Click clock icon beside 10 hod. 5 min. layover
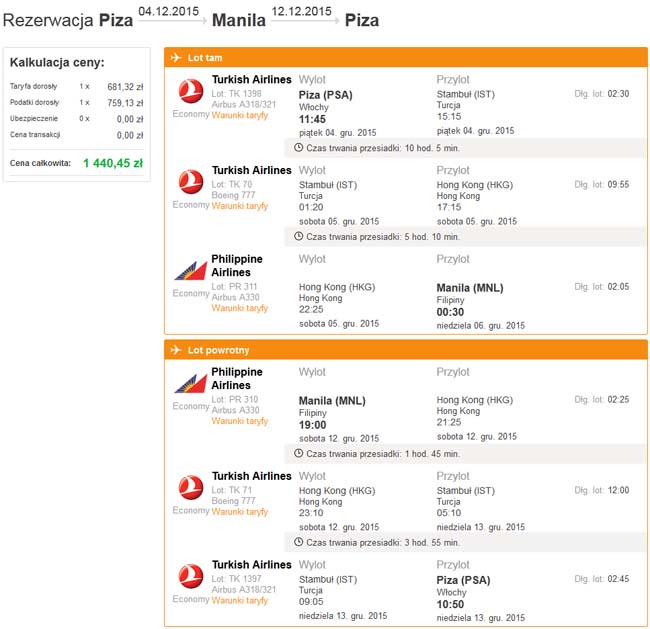Viewport: 650px width, 629px height. pyautogui.click(x=298, y=147)
